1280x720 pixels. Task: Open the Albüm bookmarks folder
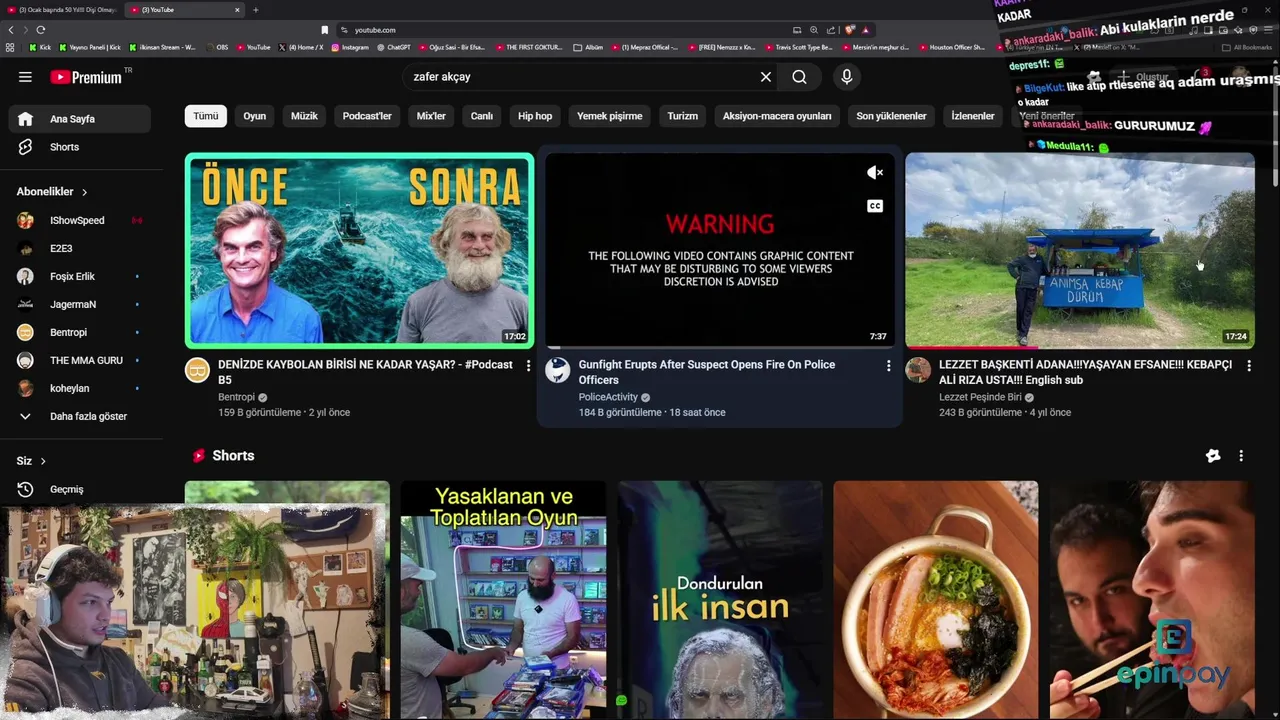point(588,47)
